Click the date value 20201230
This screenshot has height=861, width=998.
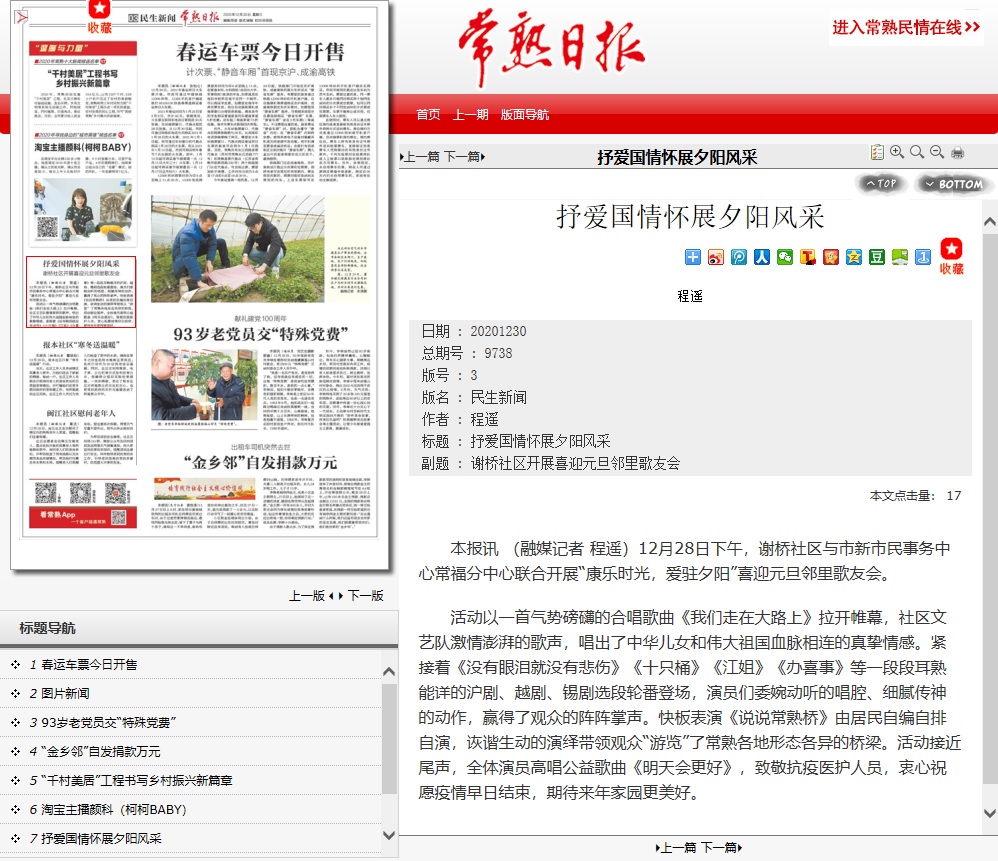tap(498, 331)
